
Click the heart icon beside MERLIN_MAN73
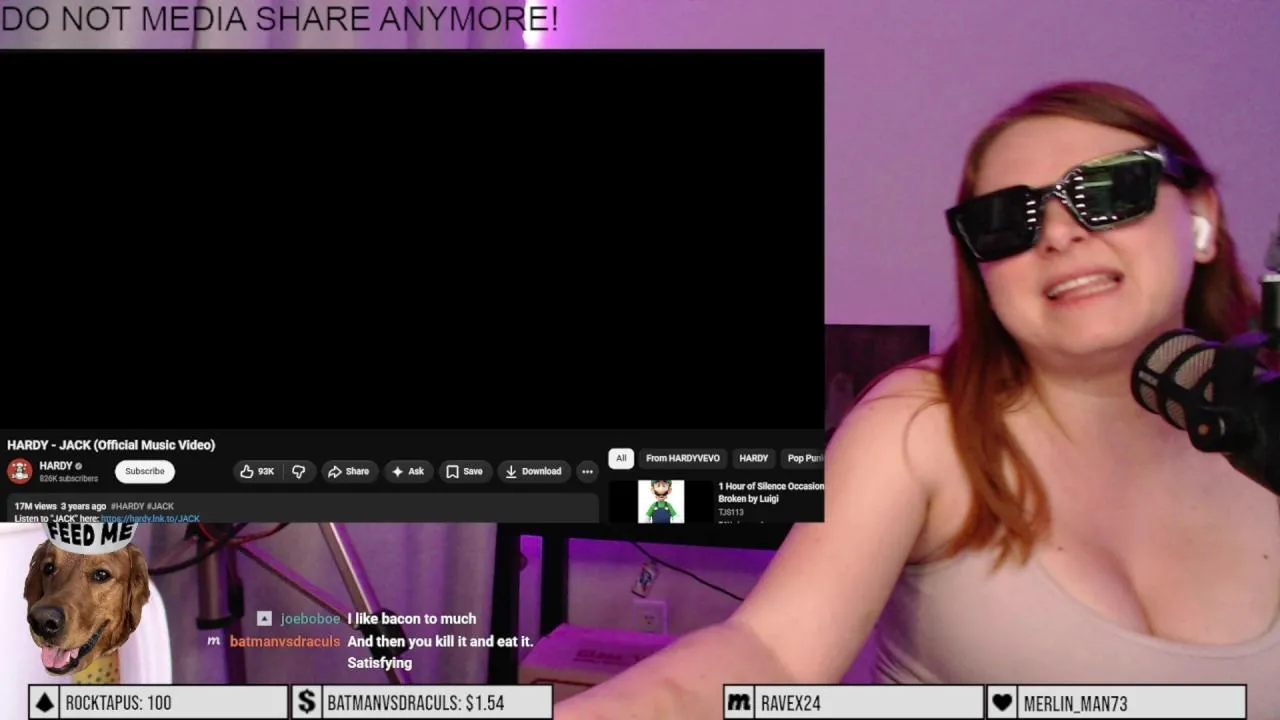tap(1002, 703)
